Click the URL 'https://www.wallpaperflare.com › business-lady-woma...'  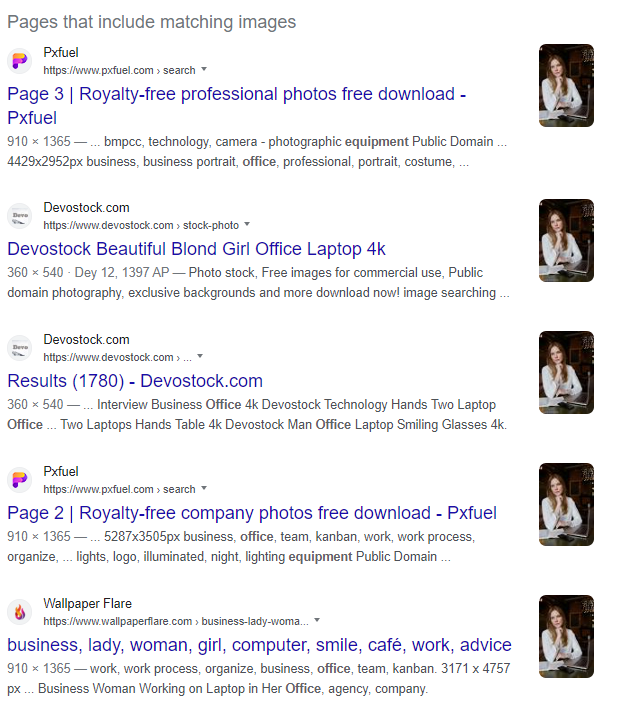(x=176, y=621)
